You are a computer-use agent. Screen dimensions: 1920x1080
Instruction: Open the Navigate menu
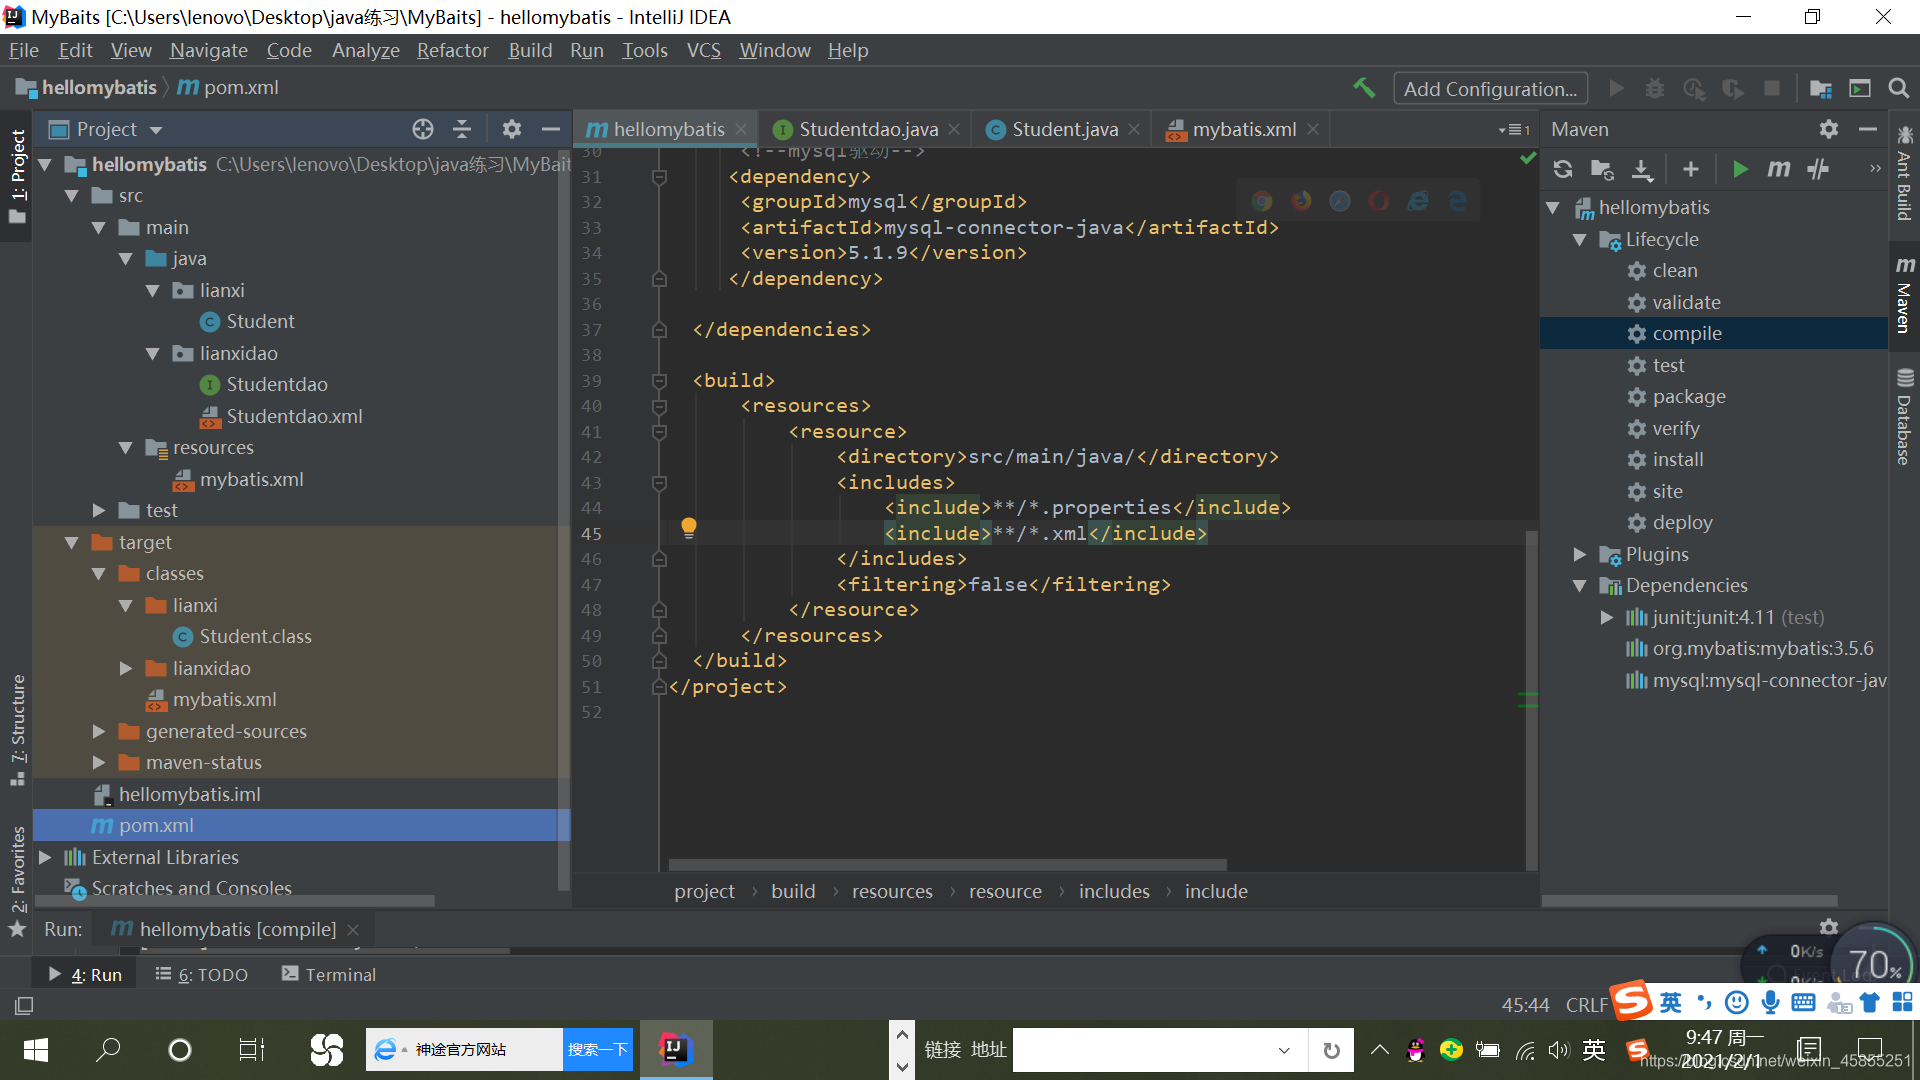208,50
